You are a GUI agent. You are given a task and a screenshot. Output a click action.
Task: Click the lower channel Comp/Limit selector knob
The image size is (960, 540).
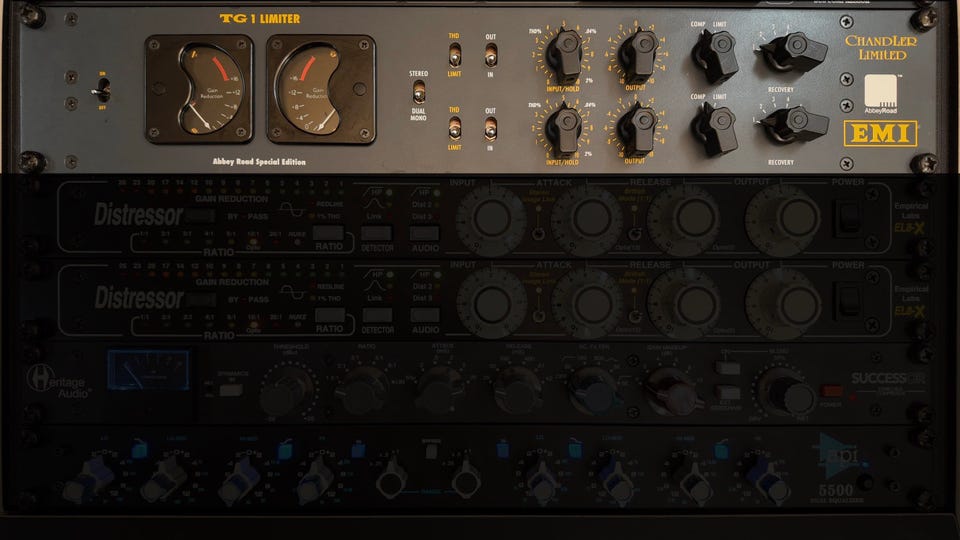pyautogui.click(x=714, y=130)
